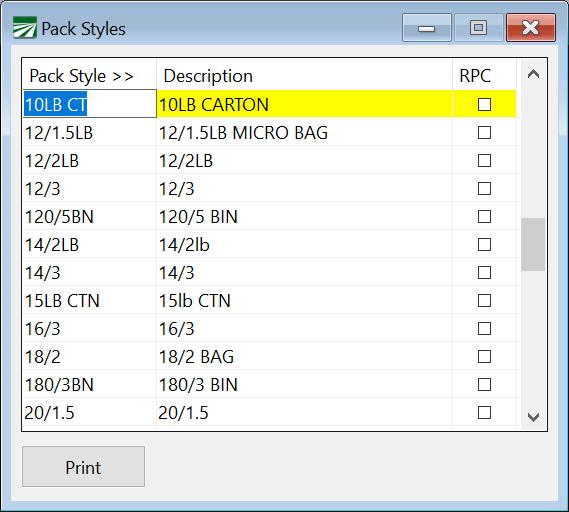Click the 10LB CT pack style input field
The image size is (569, 512).
click(x=90, y=104)
